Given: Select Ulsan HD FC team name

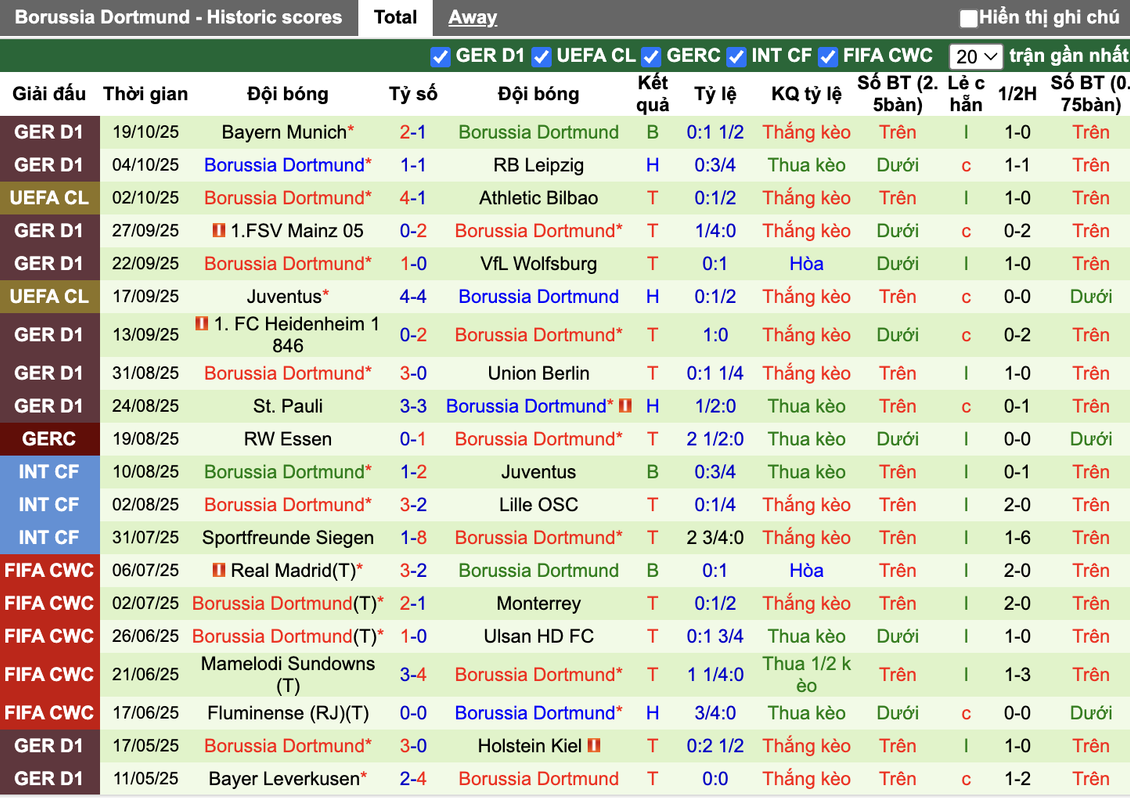Looking at the screenshot, I should pyautogui.click(x=538, y=636).
